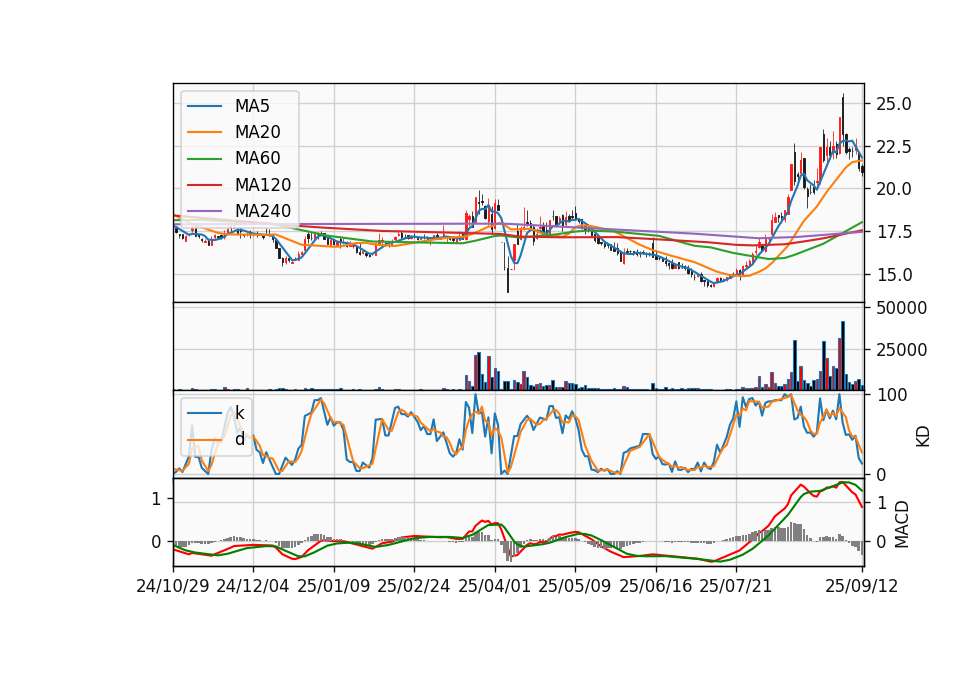
Task: Click the red MA120 legend line sample
Action: [204, 185]
